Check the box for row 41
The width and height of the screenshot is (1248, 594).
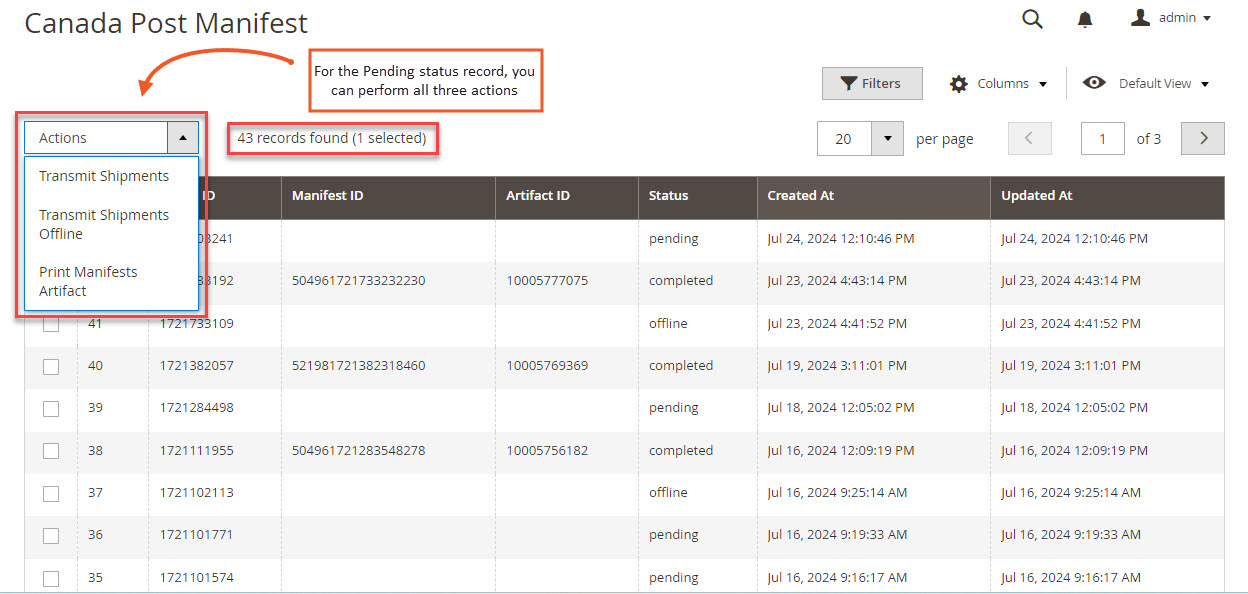pos(51,324)
